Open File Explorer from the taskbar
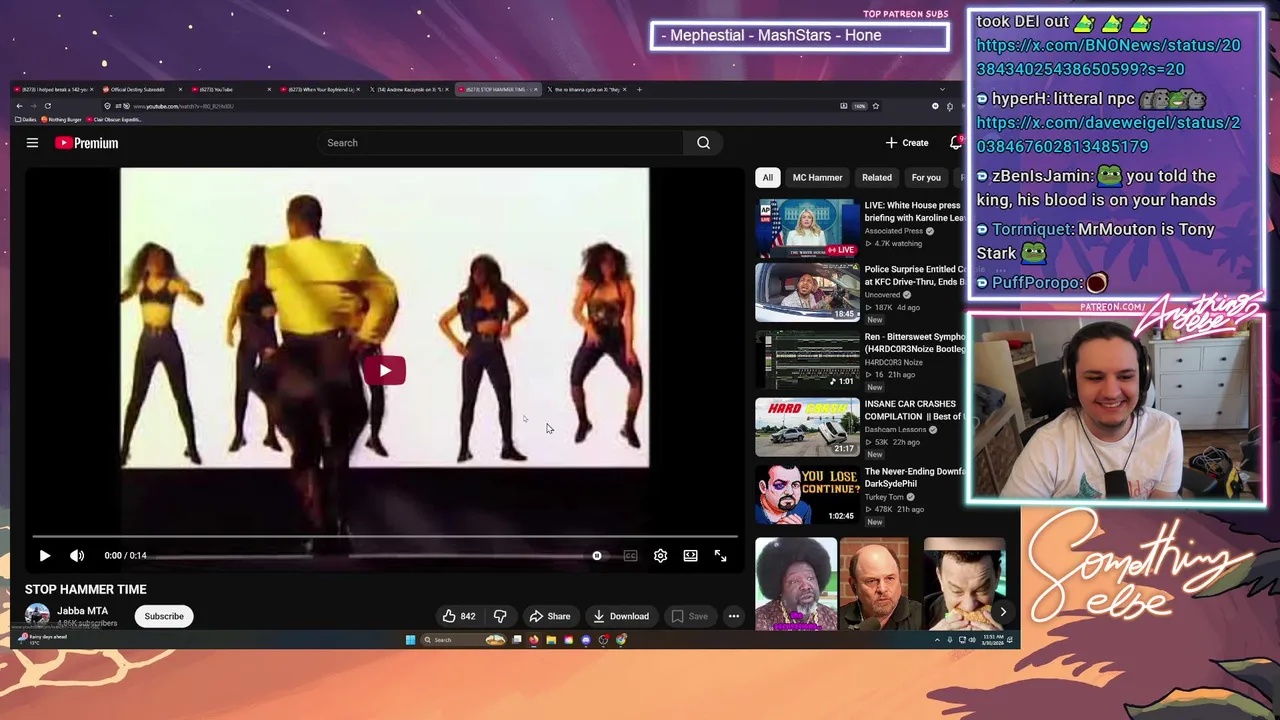1280x720 pixels. (x=550, y=640)
